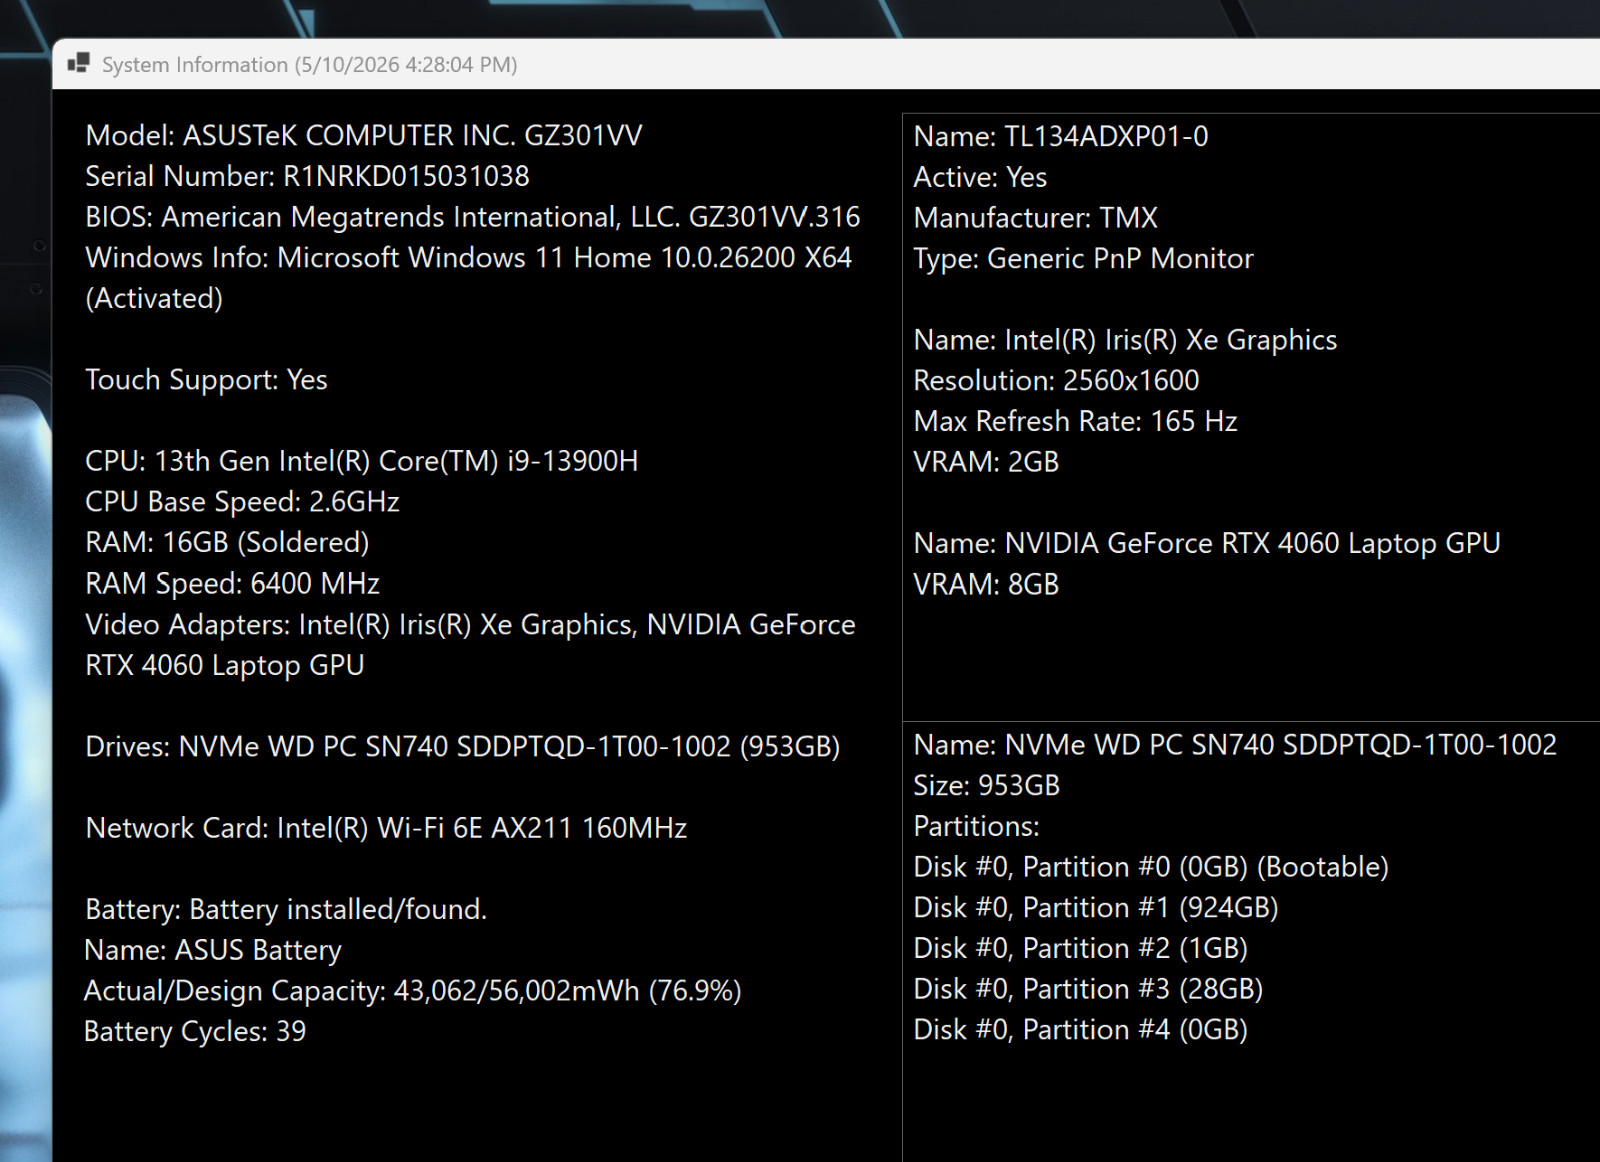This screenshot has width=1600, height=1162.
Task: Click VRAM: 2GB line
Action: (986, 462)
